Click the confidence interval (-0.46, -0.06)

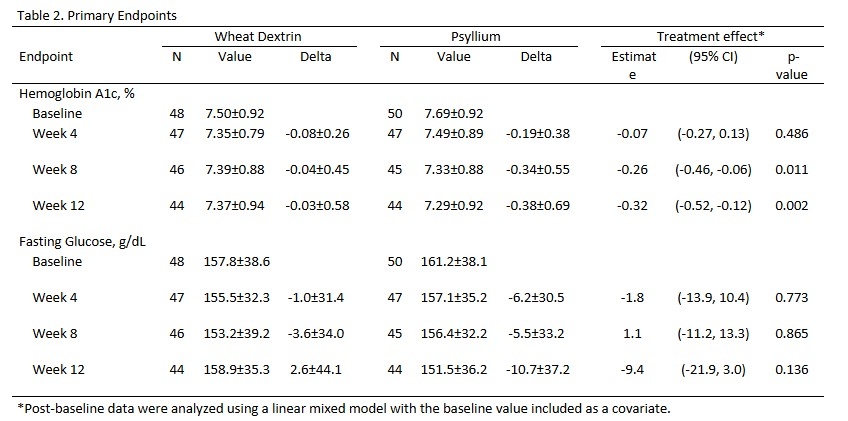(x=713, y=170)
